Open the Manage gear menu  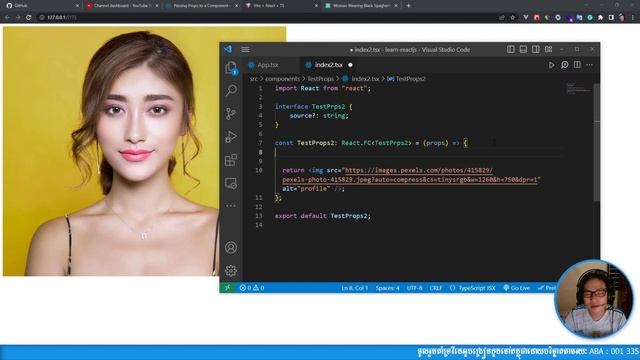231,270
